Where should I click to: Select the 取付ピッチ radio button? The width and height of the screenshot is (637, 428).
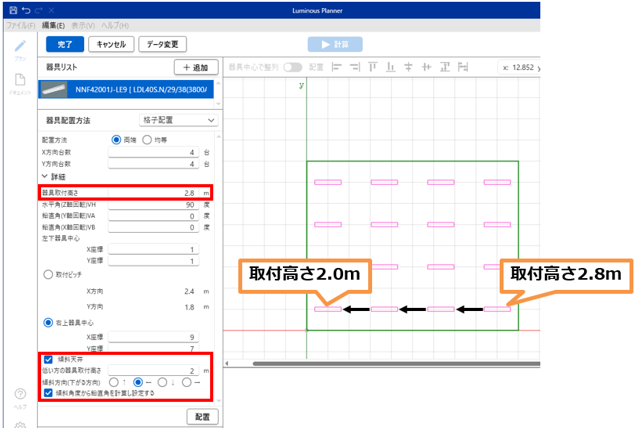coord(47,272)
